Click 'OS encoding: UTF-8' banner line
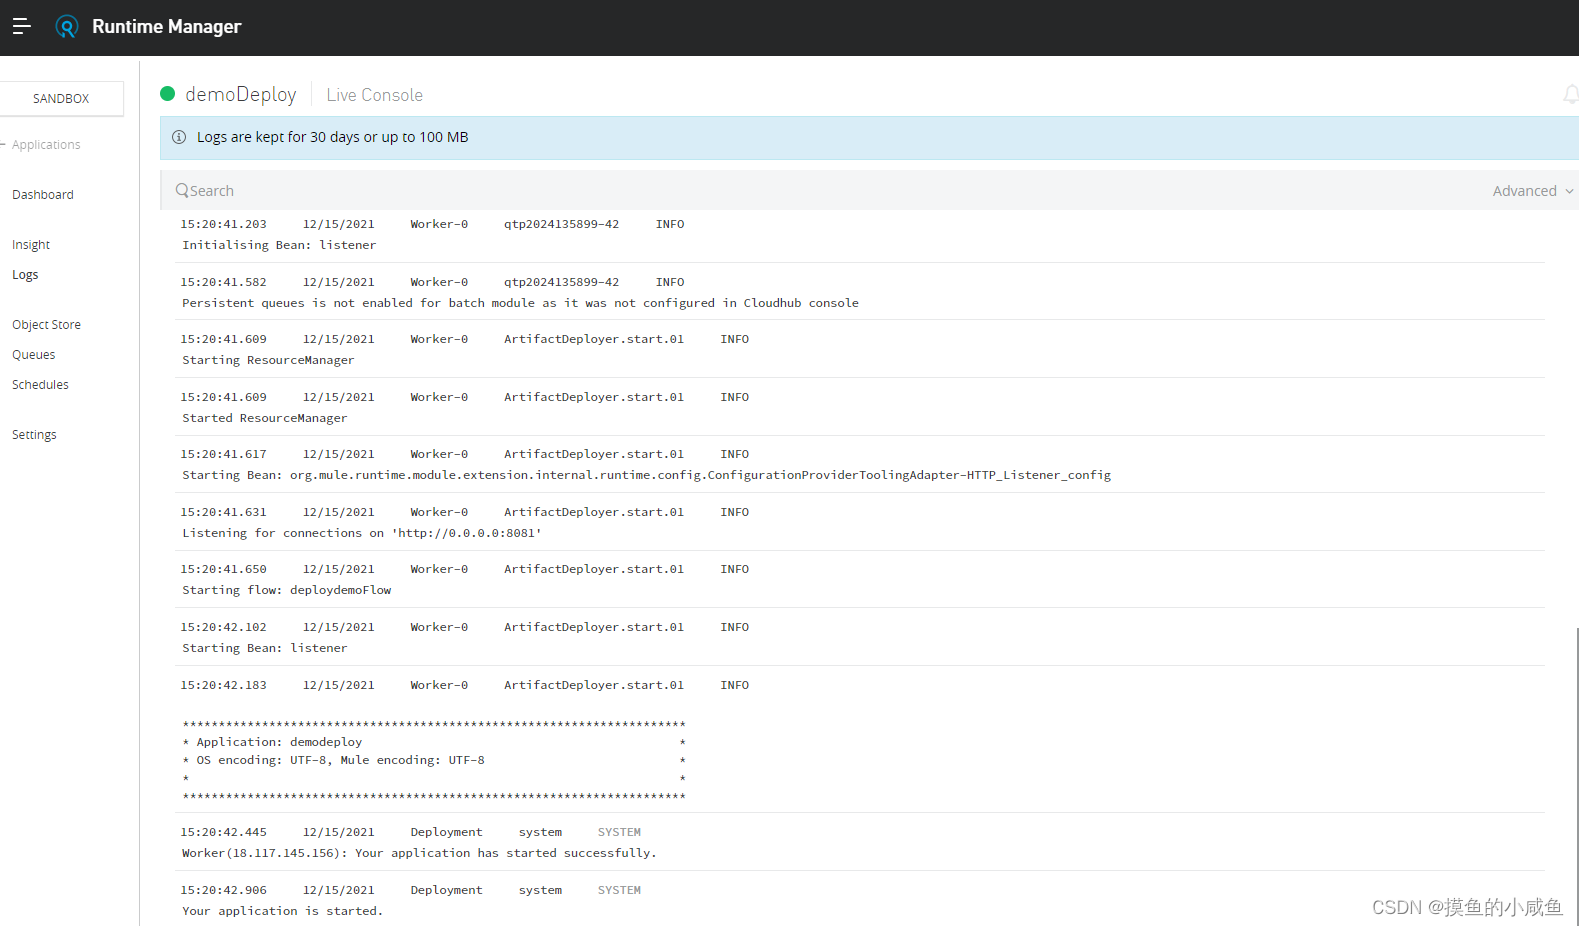 (x=340, y=760)
